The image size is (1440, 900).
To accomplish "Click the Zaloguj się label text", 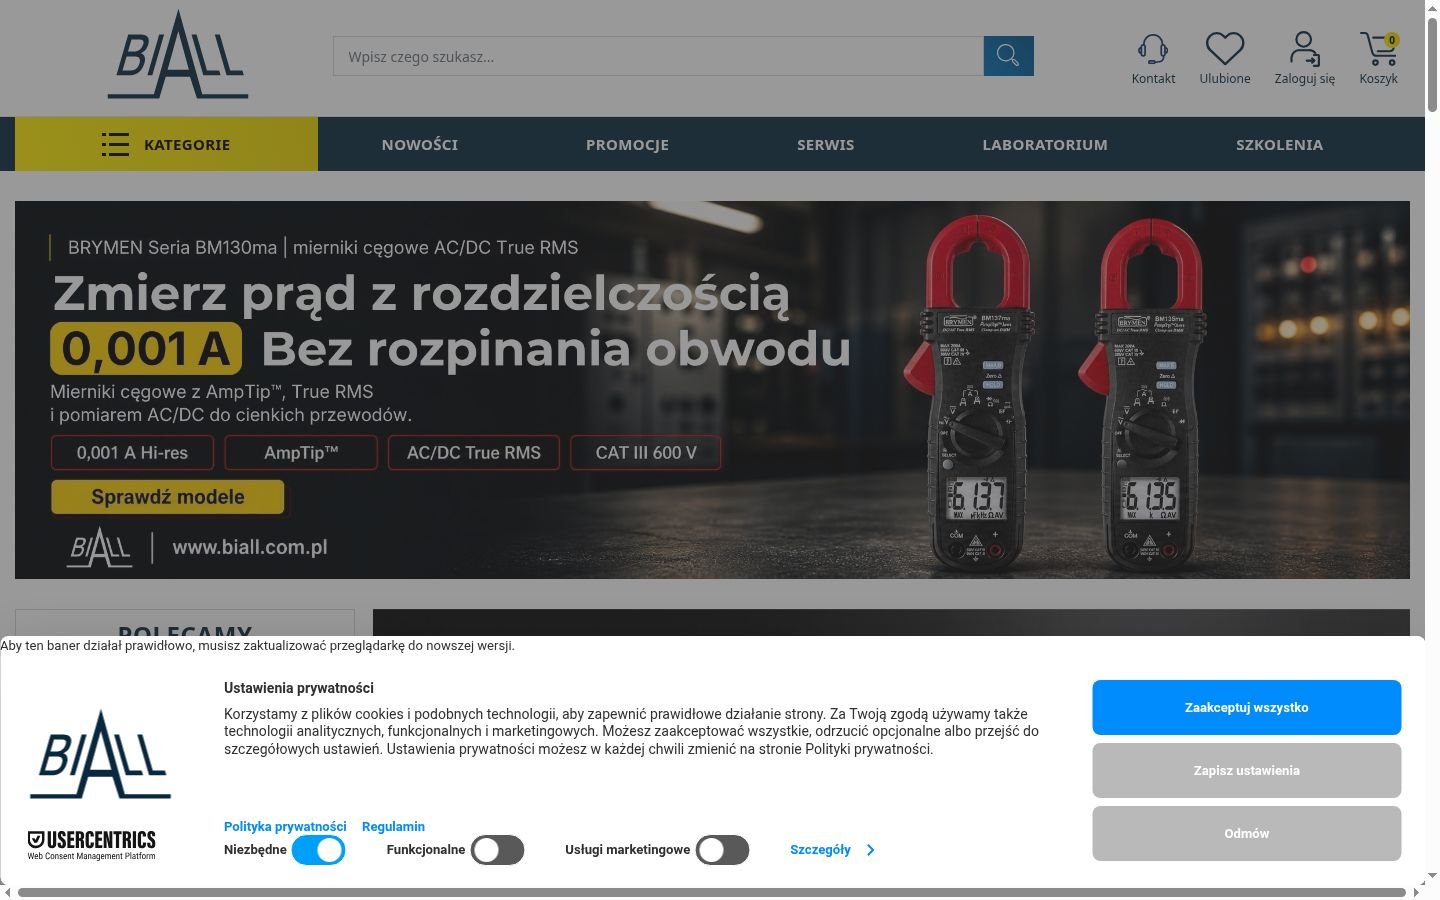I will click(x=1304, y=79).
